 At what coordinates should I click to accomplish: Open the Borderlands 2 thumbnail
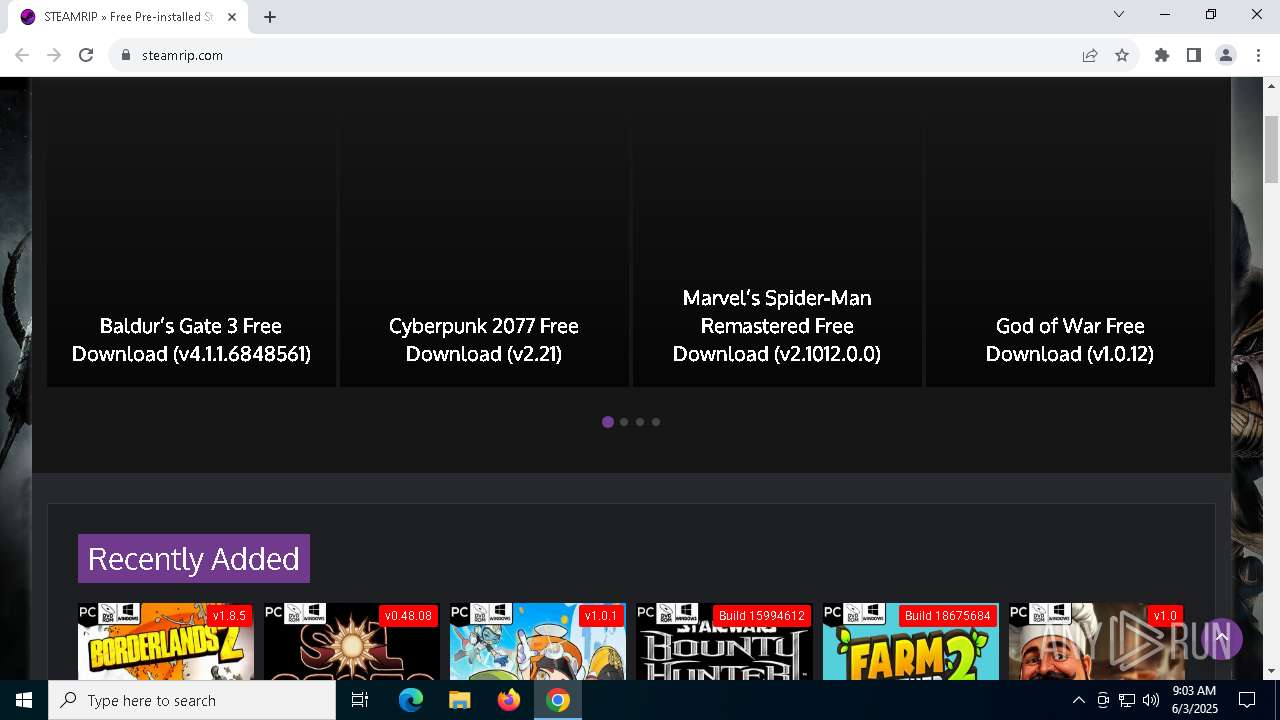[x=166, y=641]
